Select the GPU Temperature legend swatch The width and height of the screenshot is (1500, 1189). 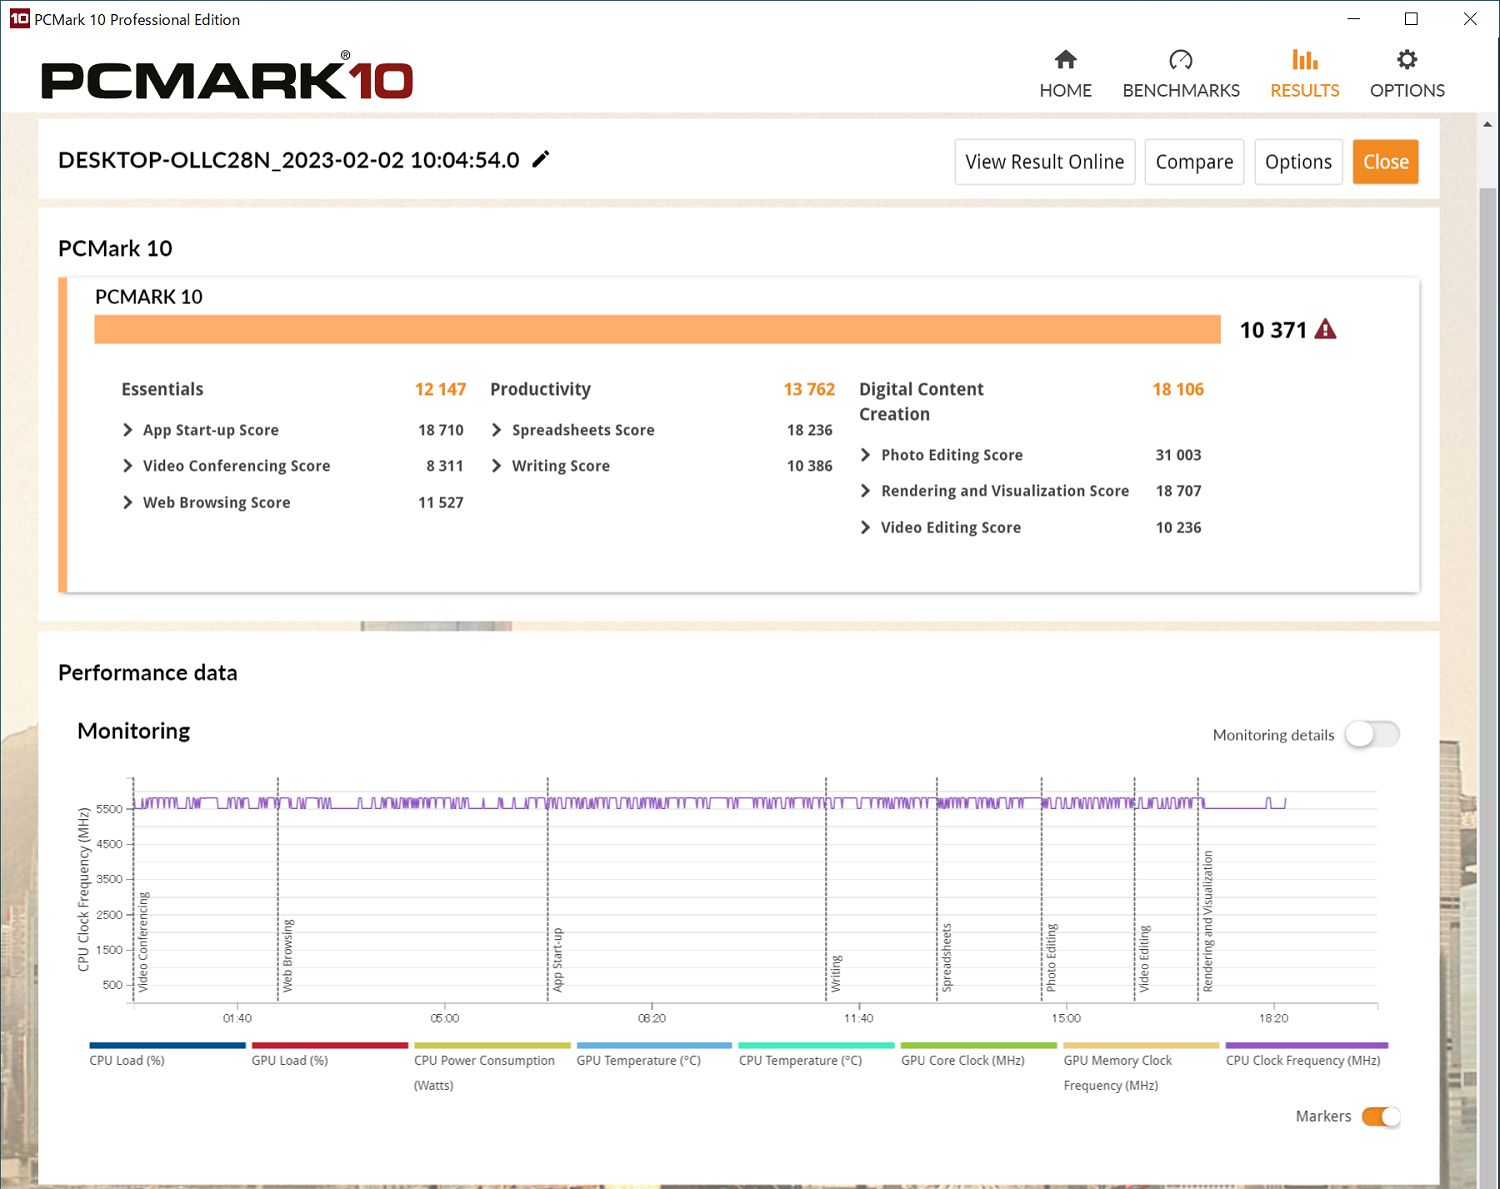(x=654, y=1045)
